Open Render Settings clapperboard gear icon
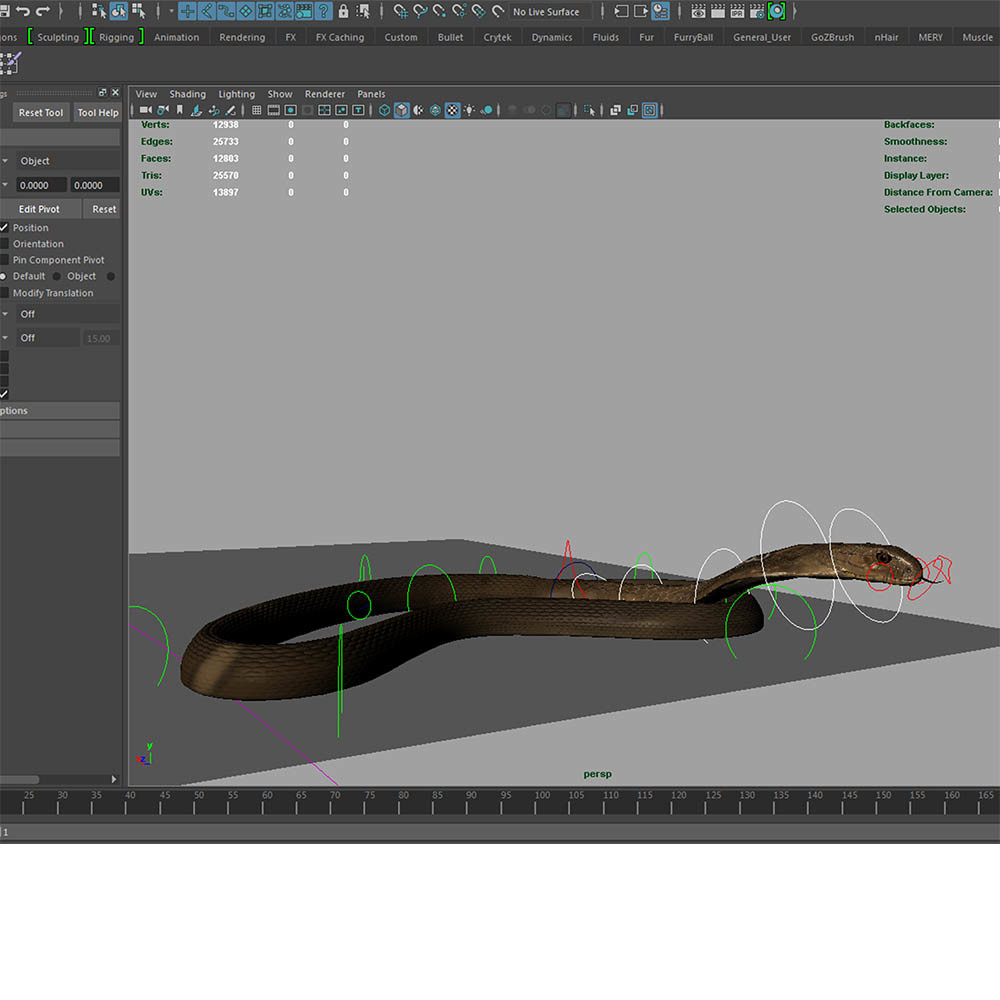1000x1000 pixels. coord(757,11)
